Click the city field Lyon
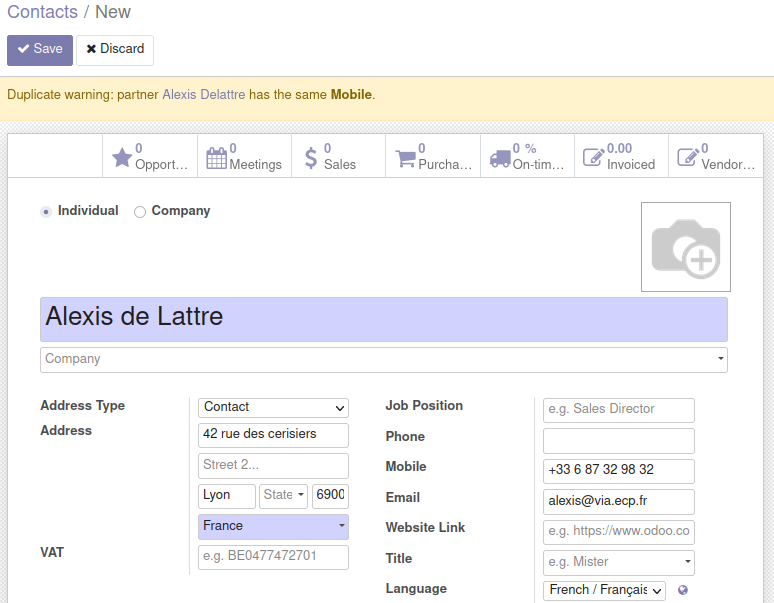The width and height of the screenshot is (774, 603). pyautogui.click(x=227, y=495)
